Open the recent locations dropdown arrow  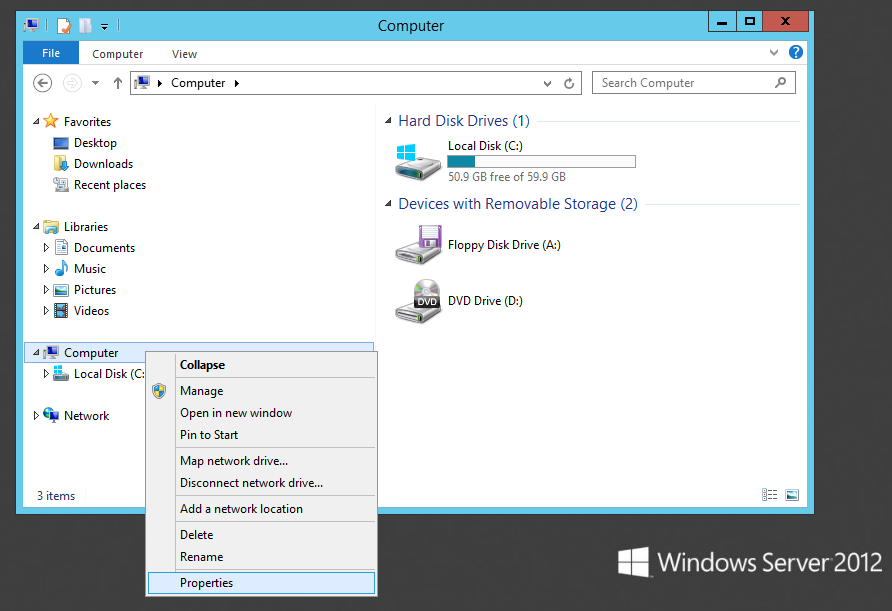(x=96, y=83)
